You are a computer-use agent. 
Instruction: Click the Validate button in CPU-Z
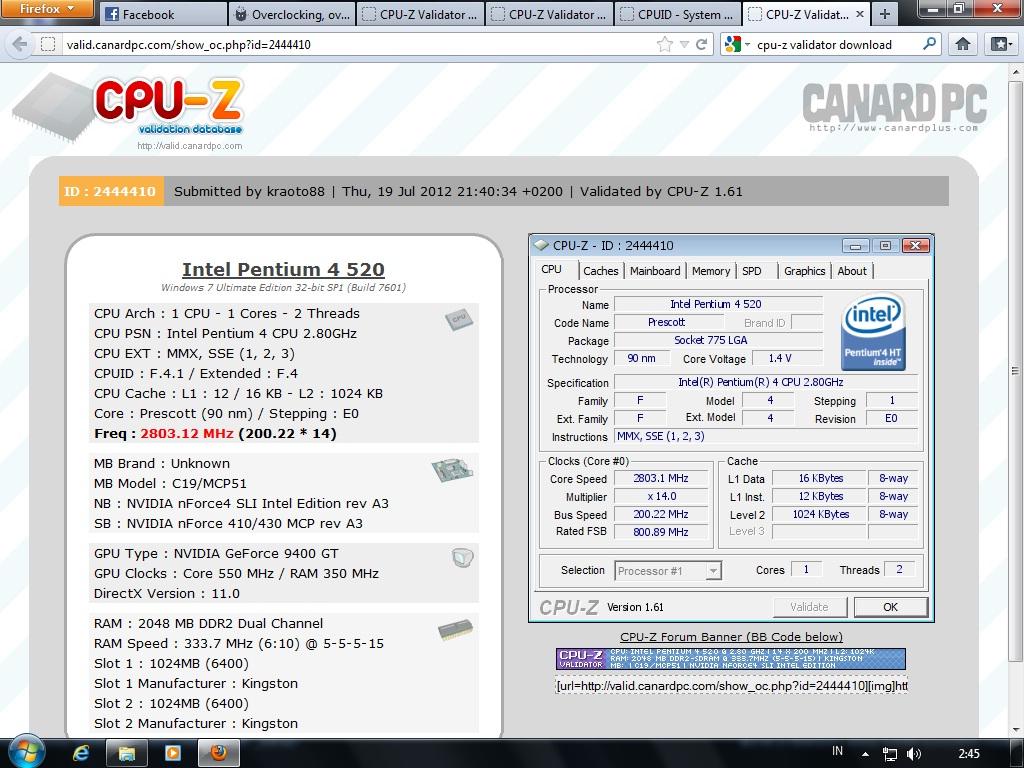coord(809,607)
